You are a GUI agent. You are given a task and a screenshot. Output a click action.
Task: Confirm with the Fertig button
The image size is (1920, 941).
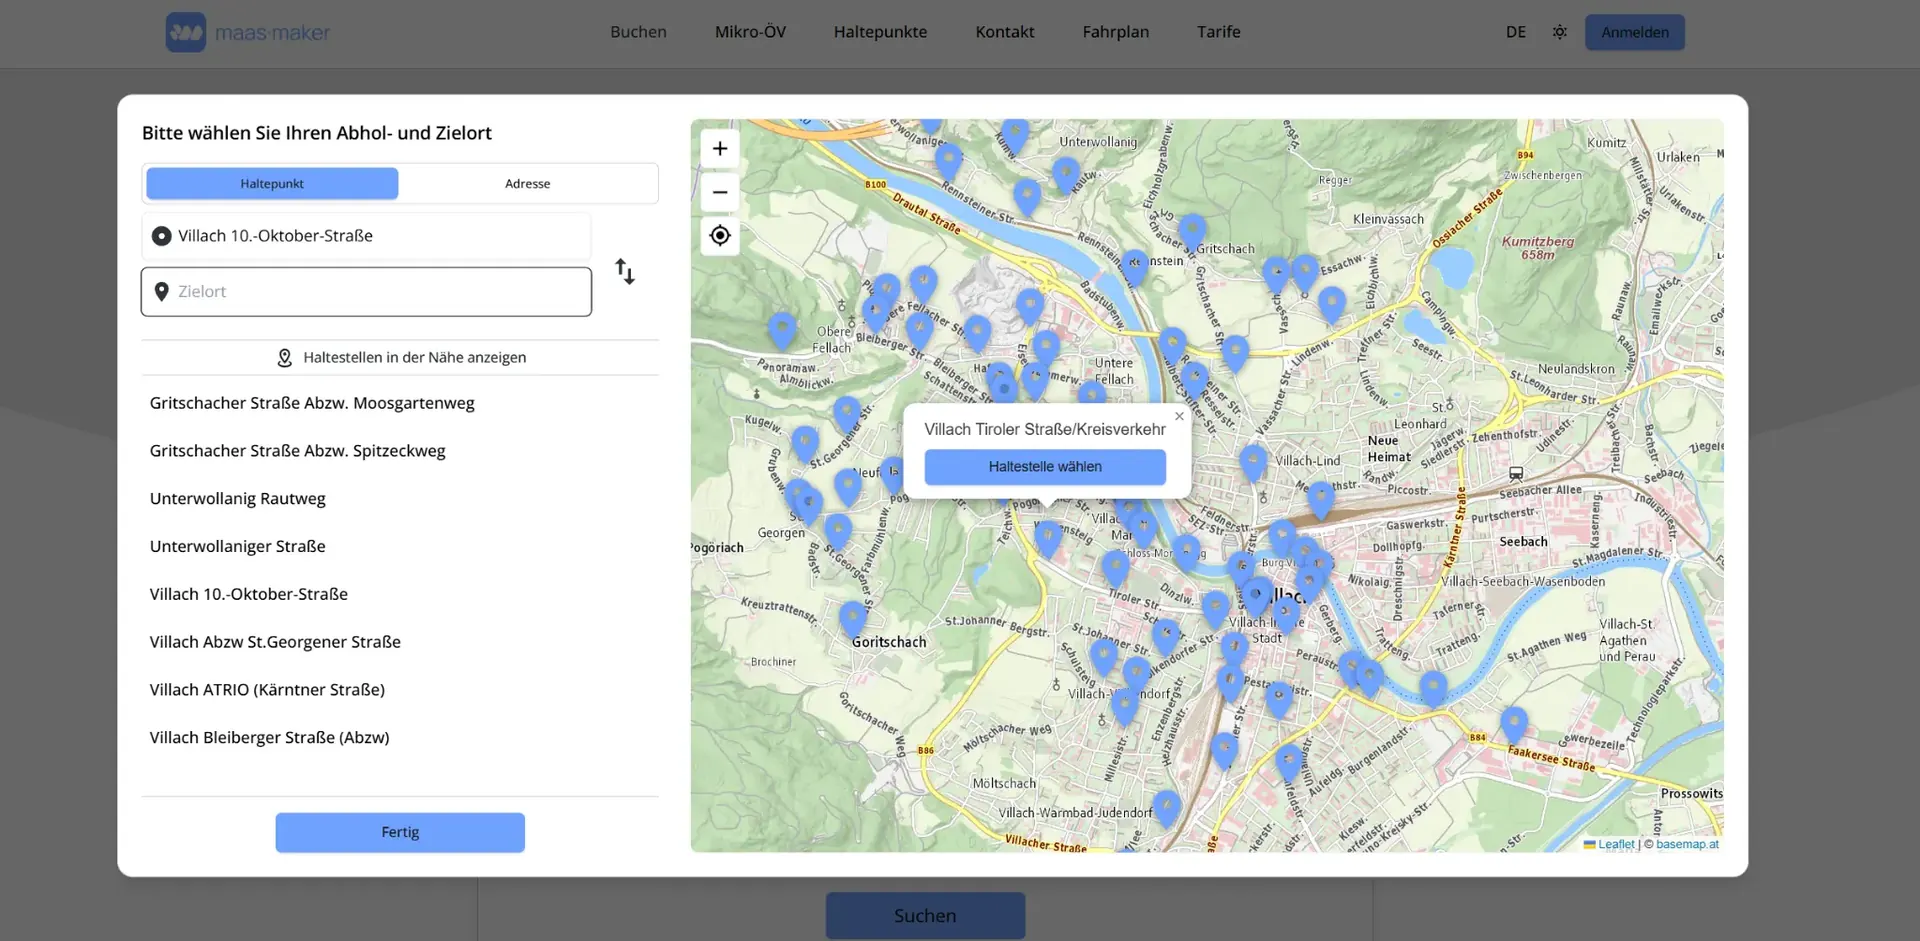point(400,832)
